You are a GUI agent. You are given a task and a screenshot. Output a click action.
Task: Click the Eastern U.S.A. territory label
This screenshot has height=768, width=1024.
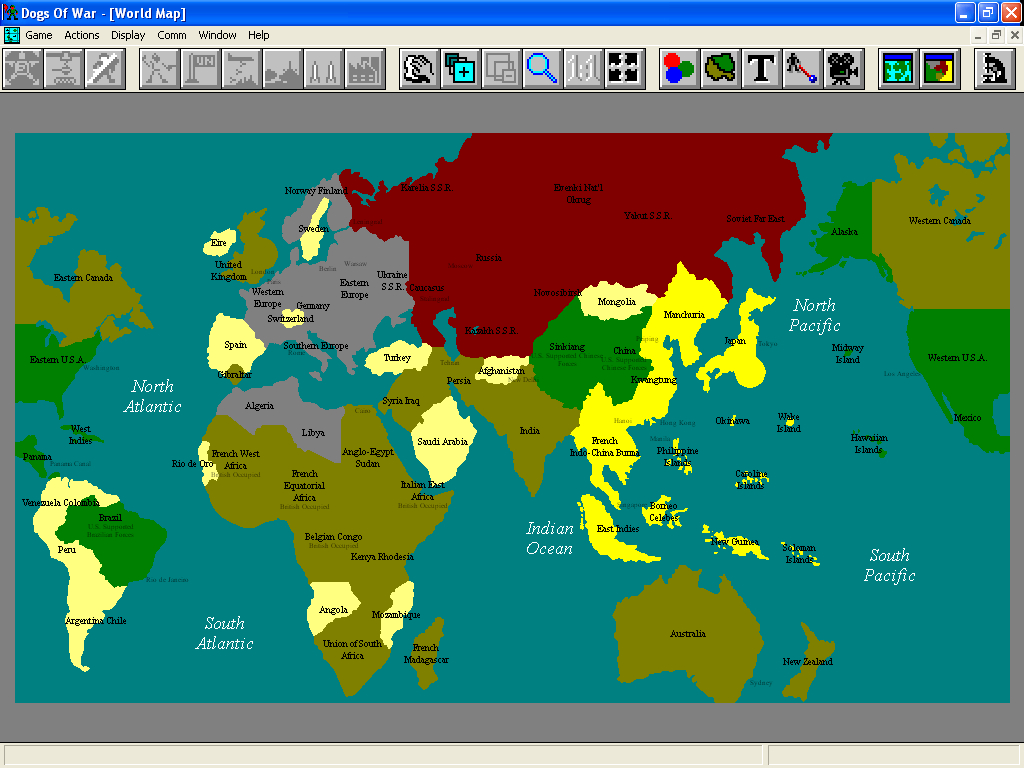coord(57,360)
